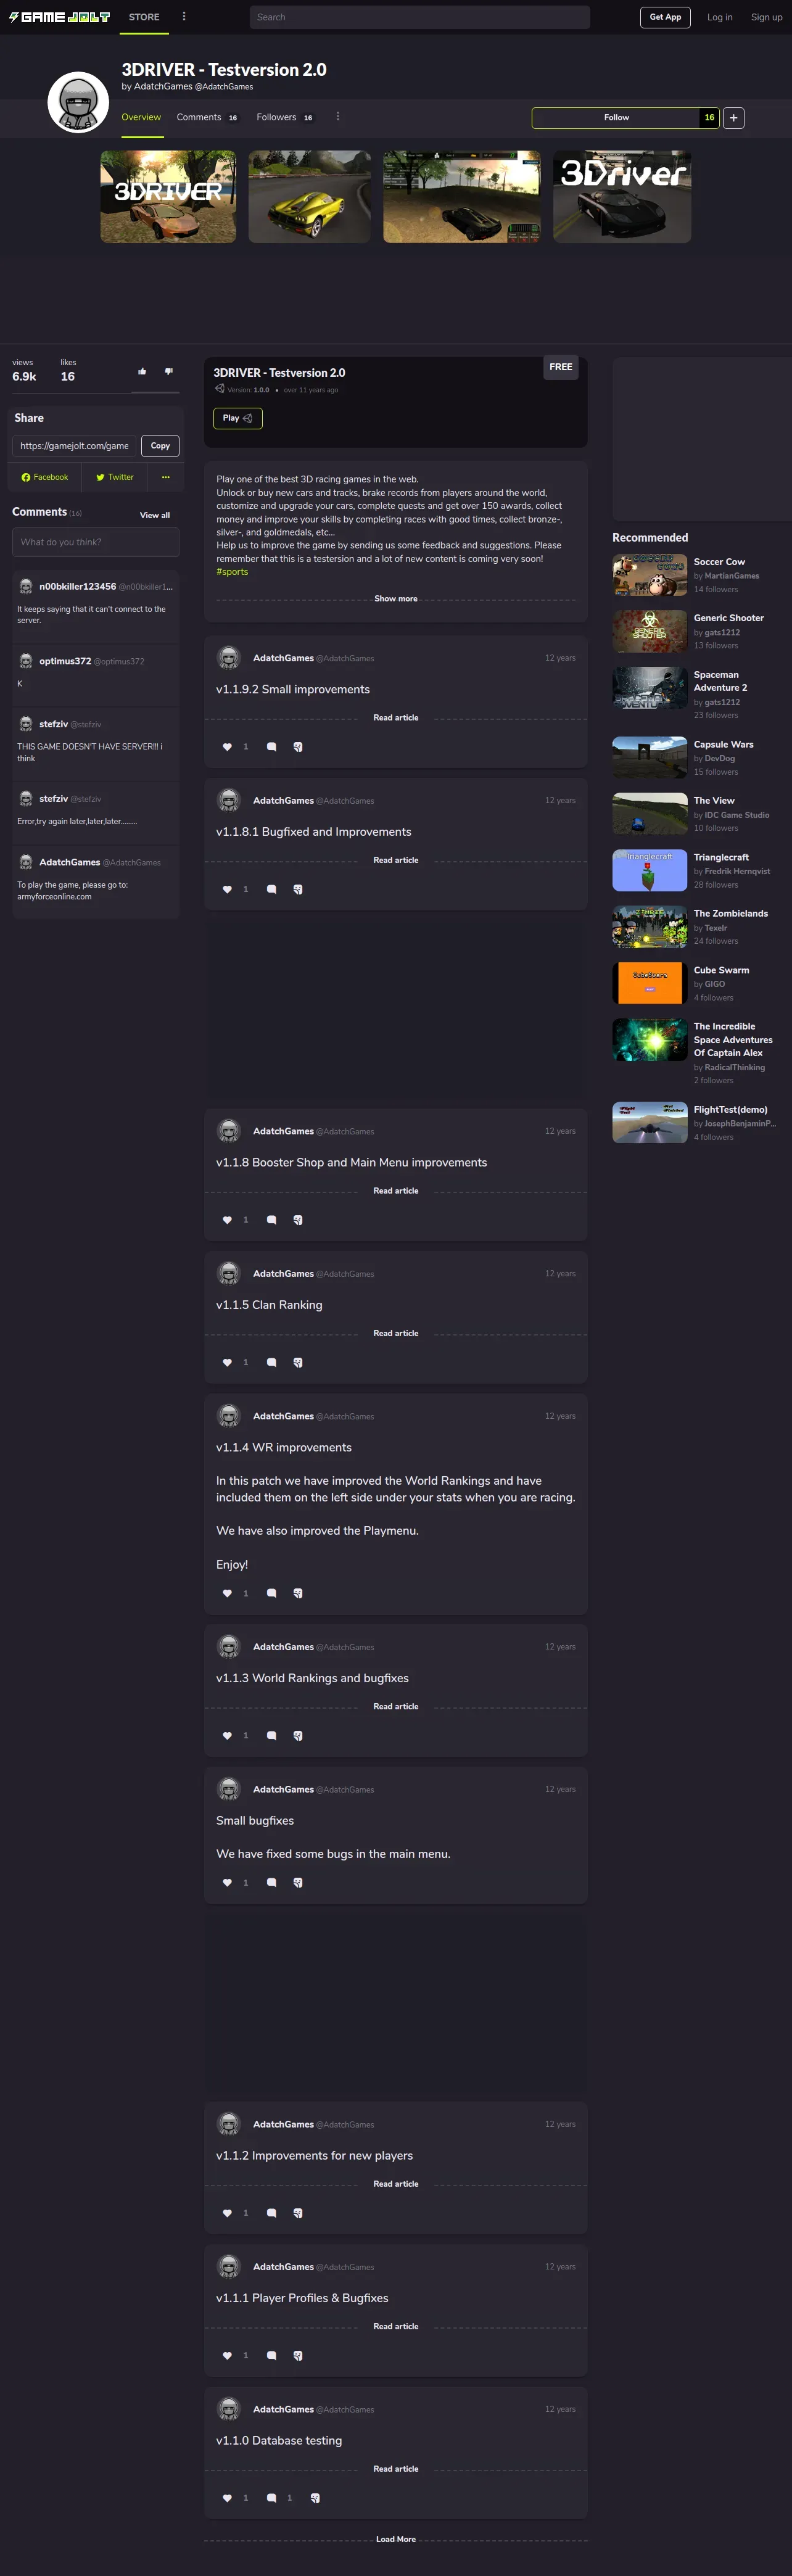
Task: Select the Overview tab
Action: coord(141,117)
